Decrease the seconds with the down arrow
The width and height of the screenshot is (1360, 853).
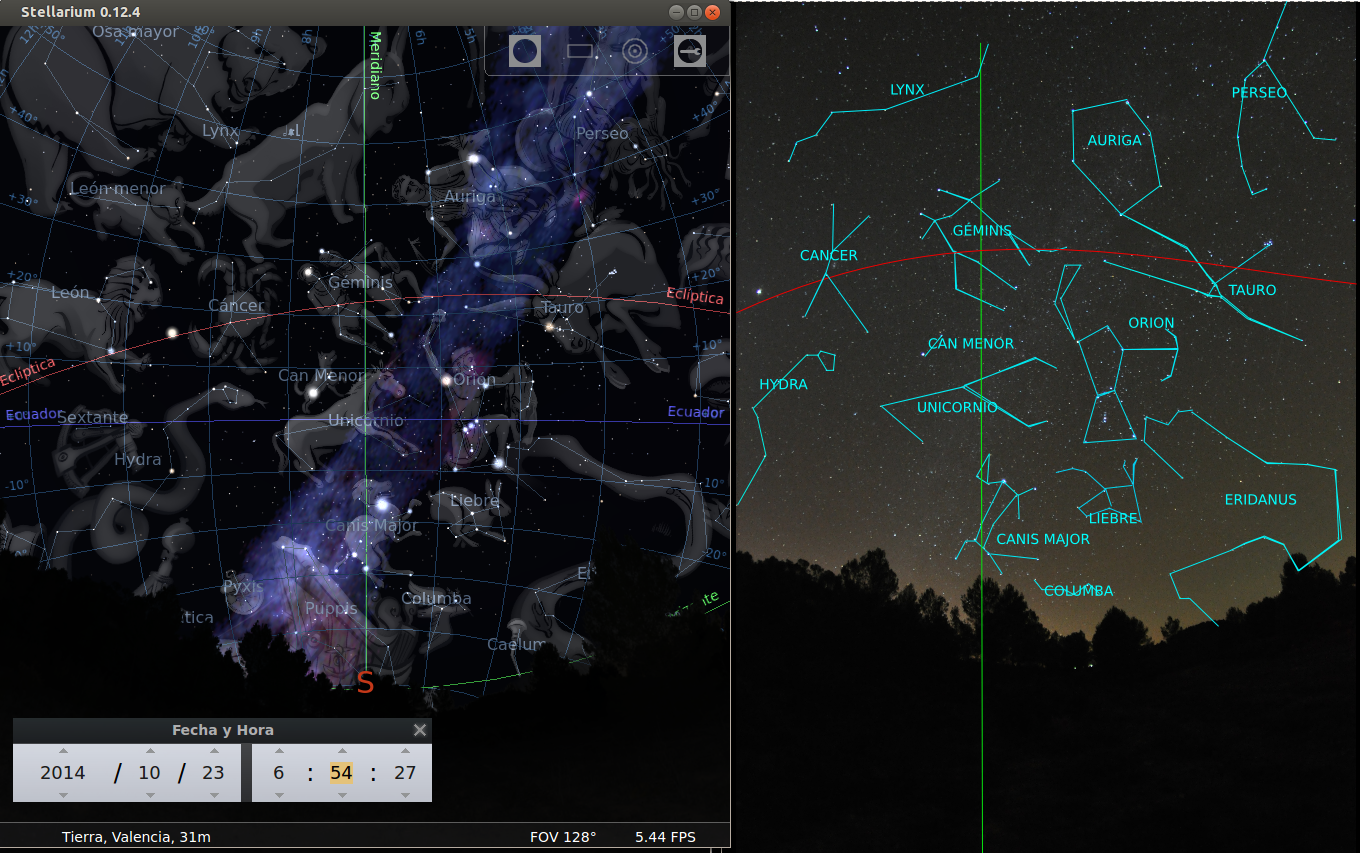(405, 795)
